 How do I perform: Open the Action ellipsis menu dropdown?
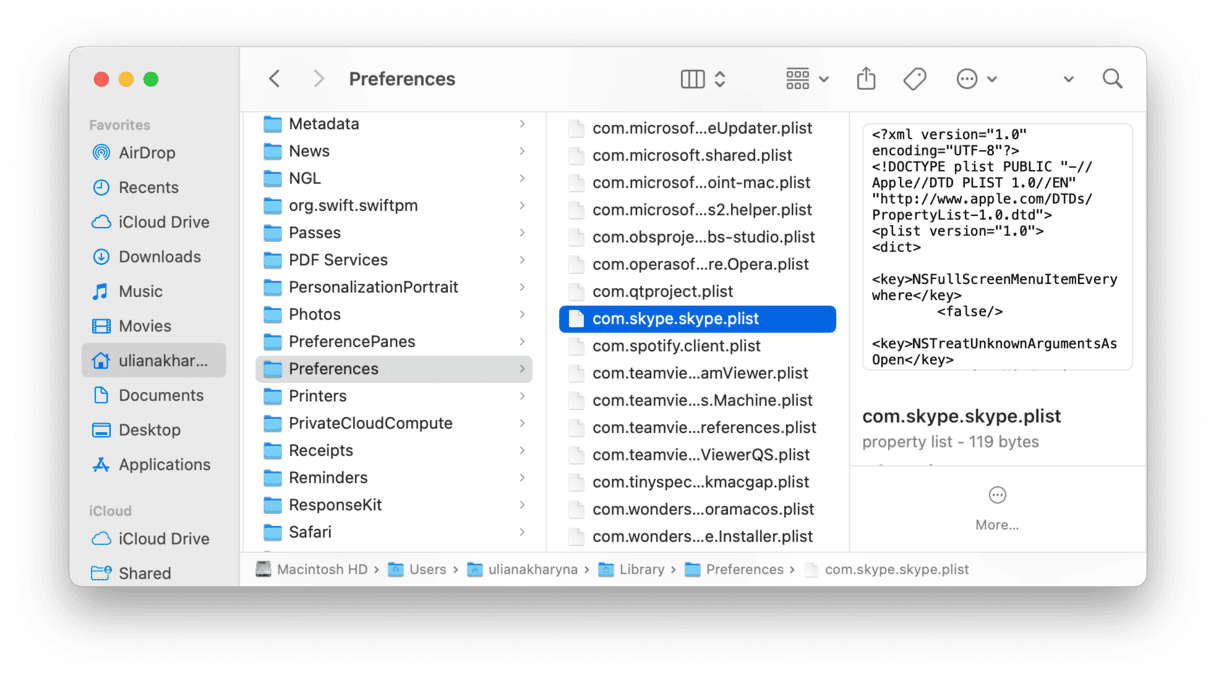[976, 79]
